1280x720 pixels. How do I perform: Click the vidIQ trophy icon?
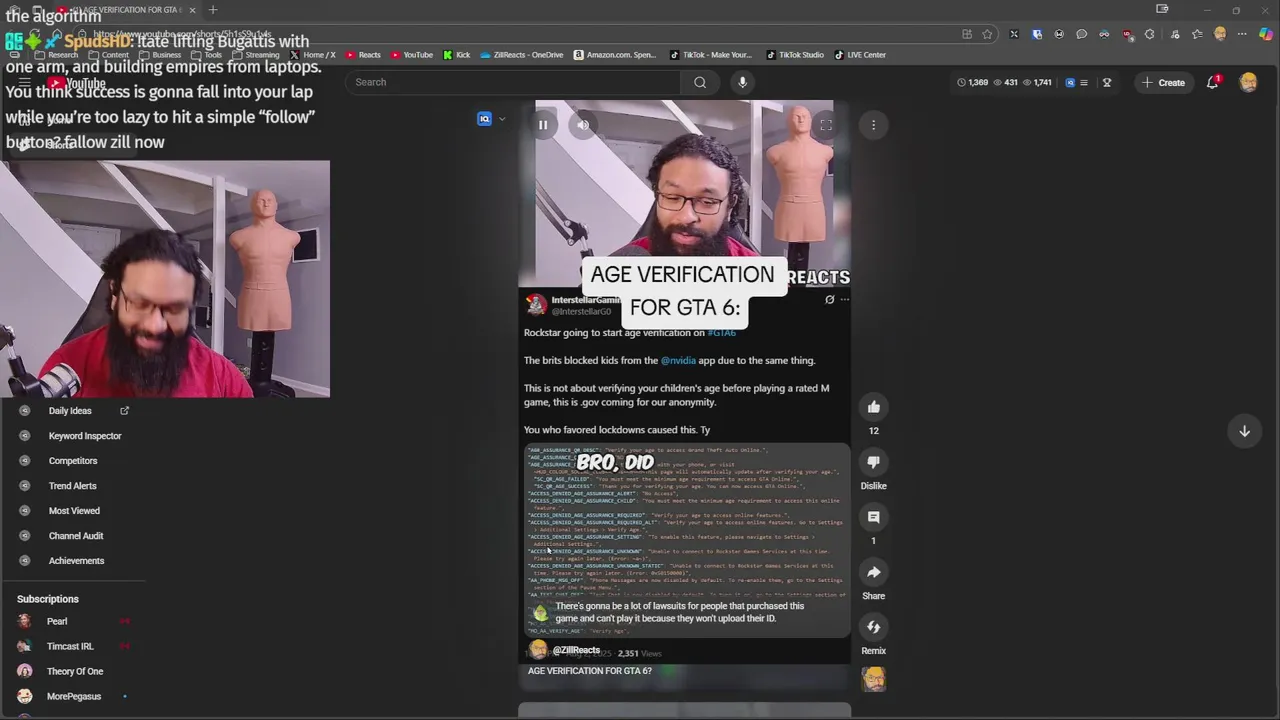[x=1107, y=82]
